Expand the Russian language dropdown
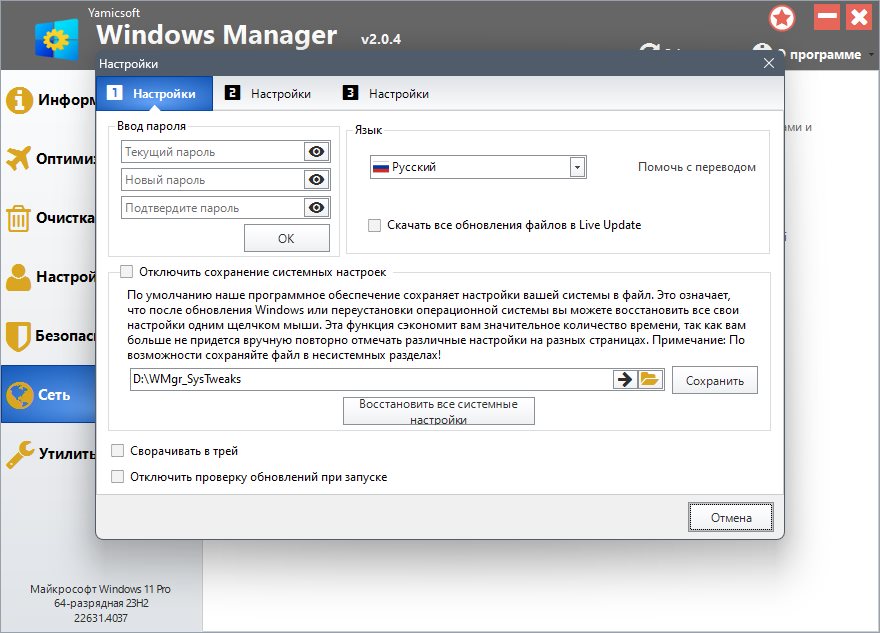Image resolution: width=880 pixels, height=633 pixels. point(577,167)
